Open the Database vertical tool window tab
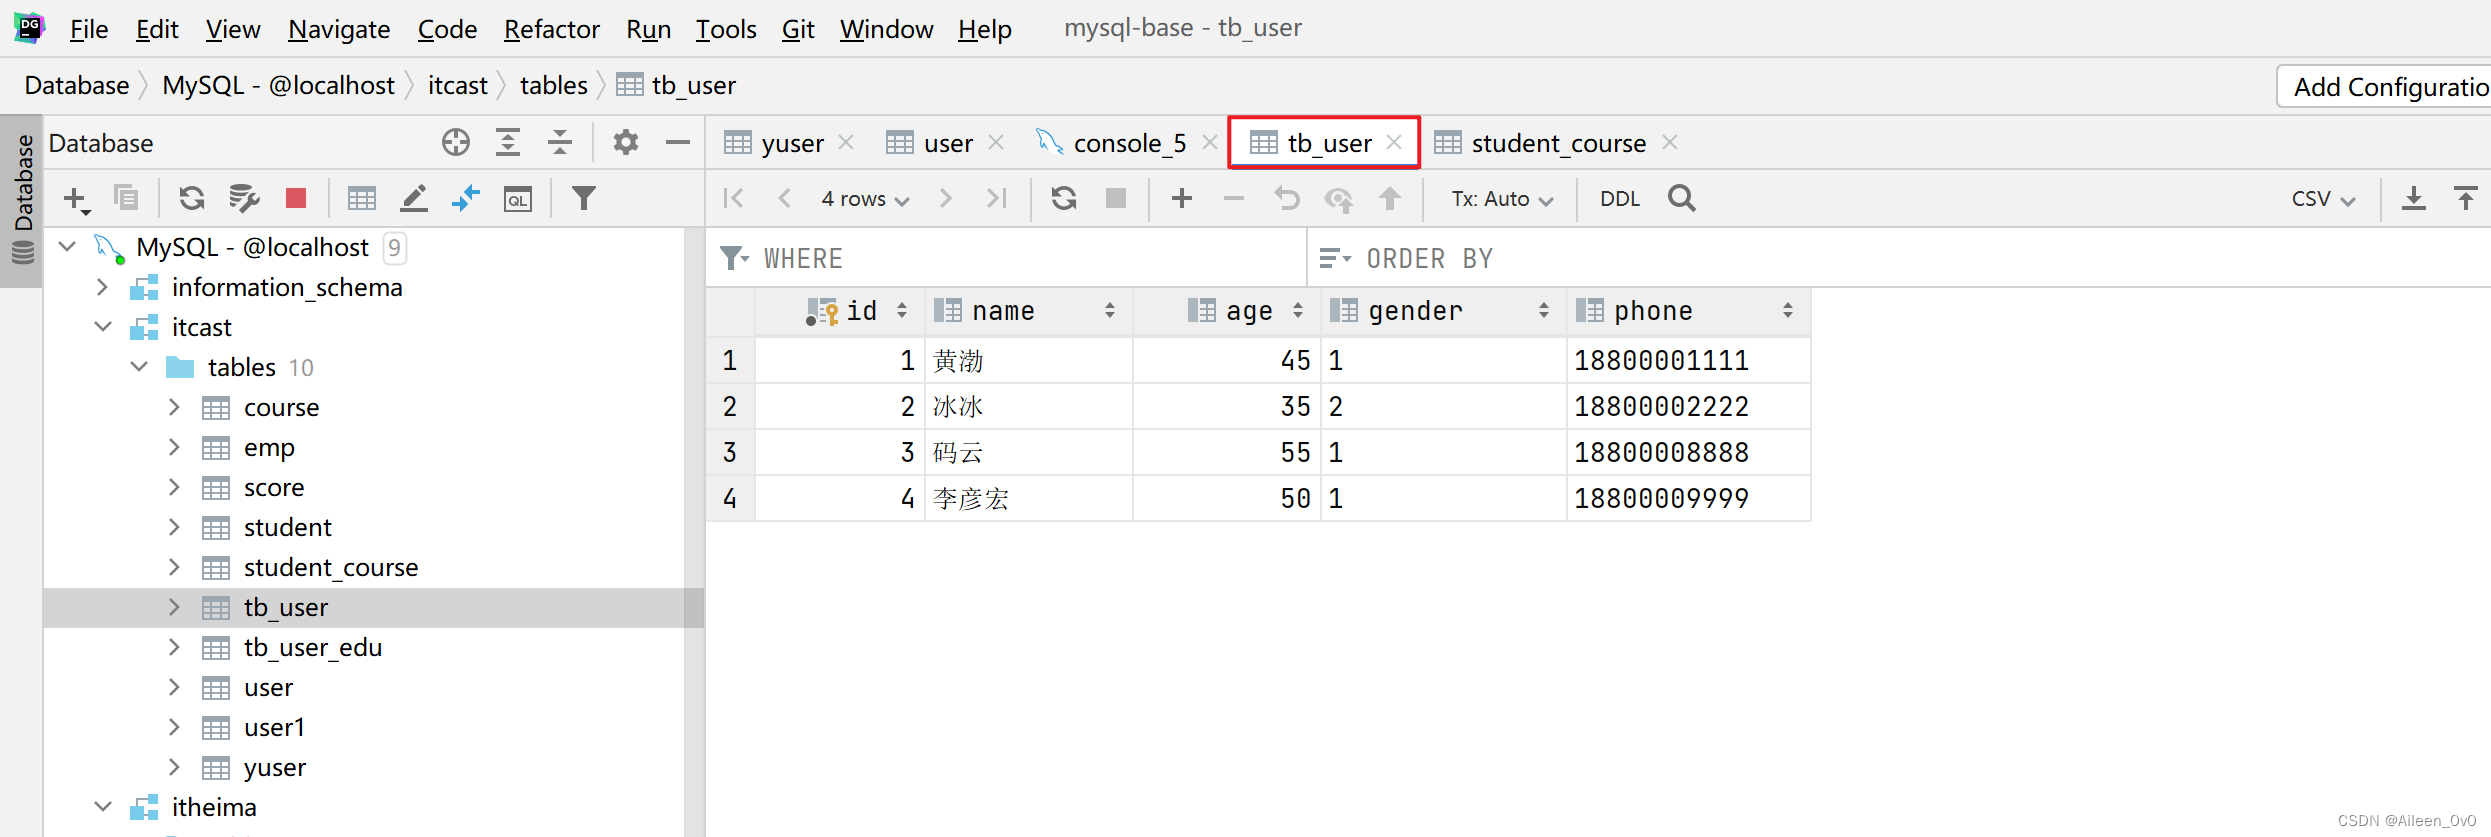Viewport: 2491px width, 837px height. tap(22, 200)
